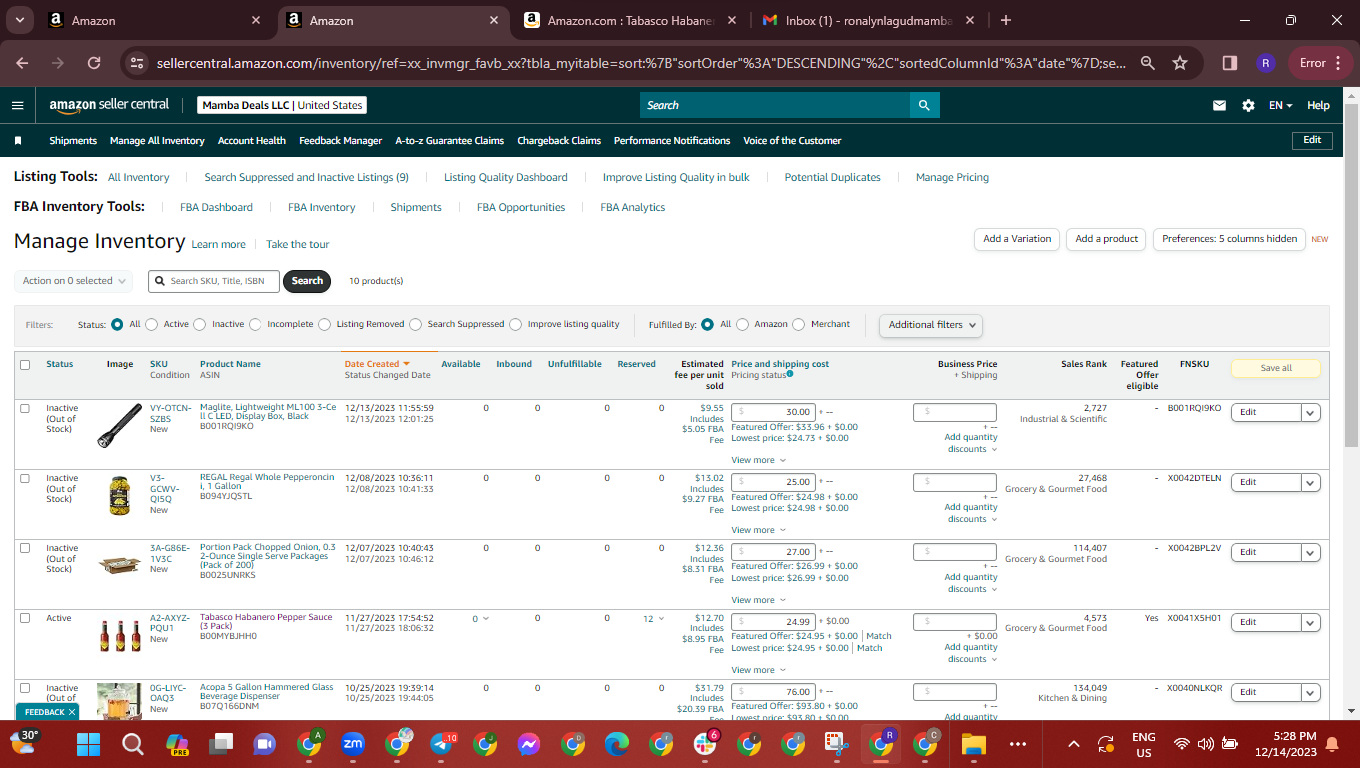Open the Manage All Inventory menu item

coord(157,141)
